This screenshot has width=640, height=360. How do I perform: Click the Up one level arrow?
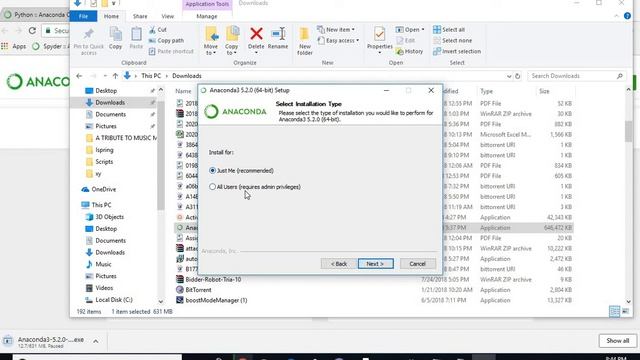pos(115,76)
